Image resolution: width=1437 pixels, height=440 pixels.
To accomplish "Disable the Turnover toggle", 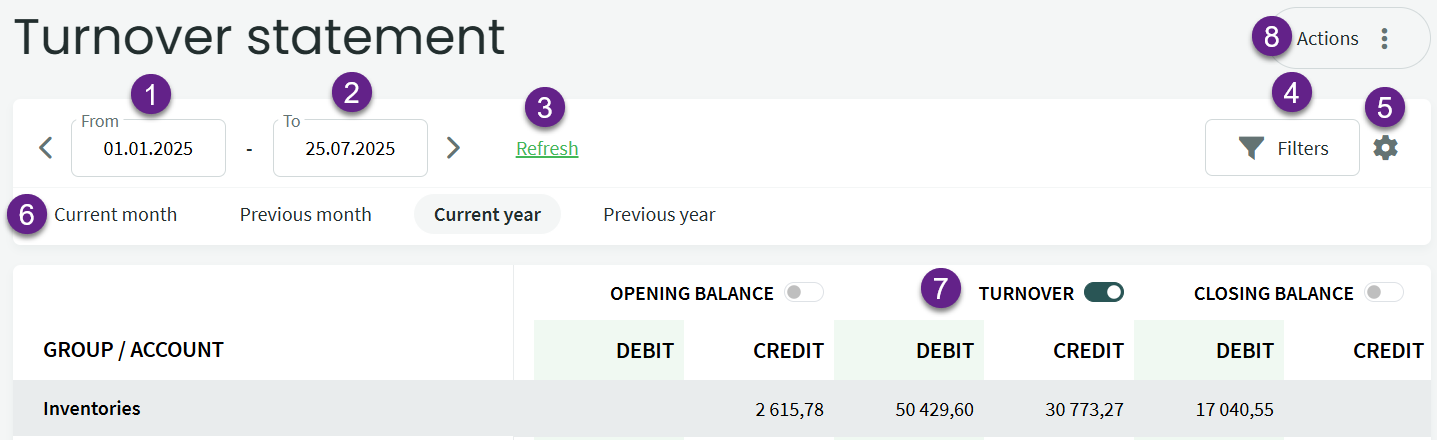I will click(x=1104, y=293).
